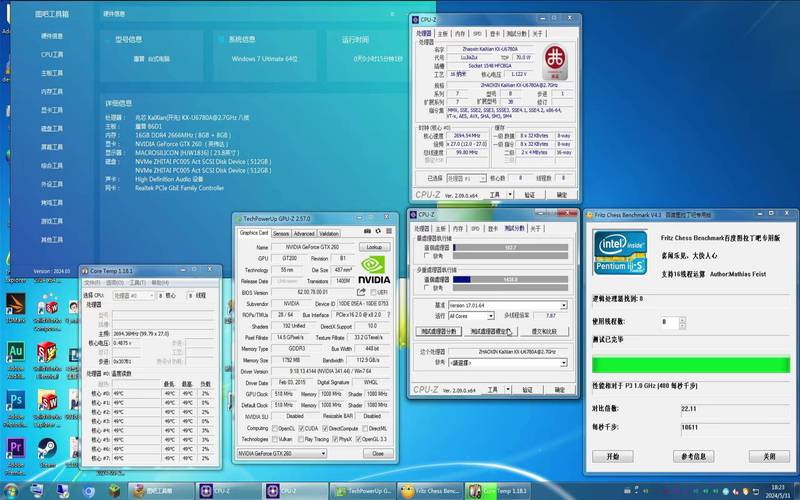Click the Intel Pentium logo in Fritz Chess Benchmark
Screen dimensions: 800x500
pyautogui.click(x=620, y=252)
